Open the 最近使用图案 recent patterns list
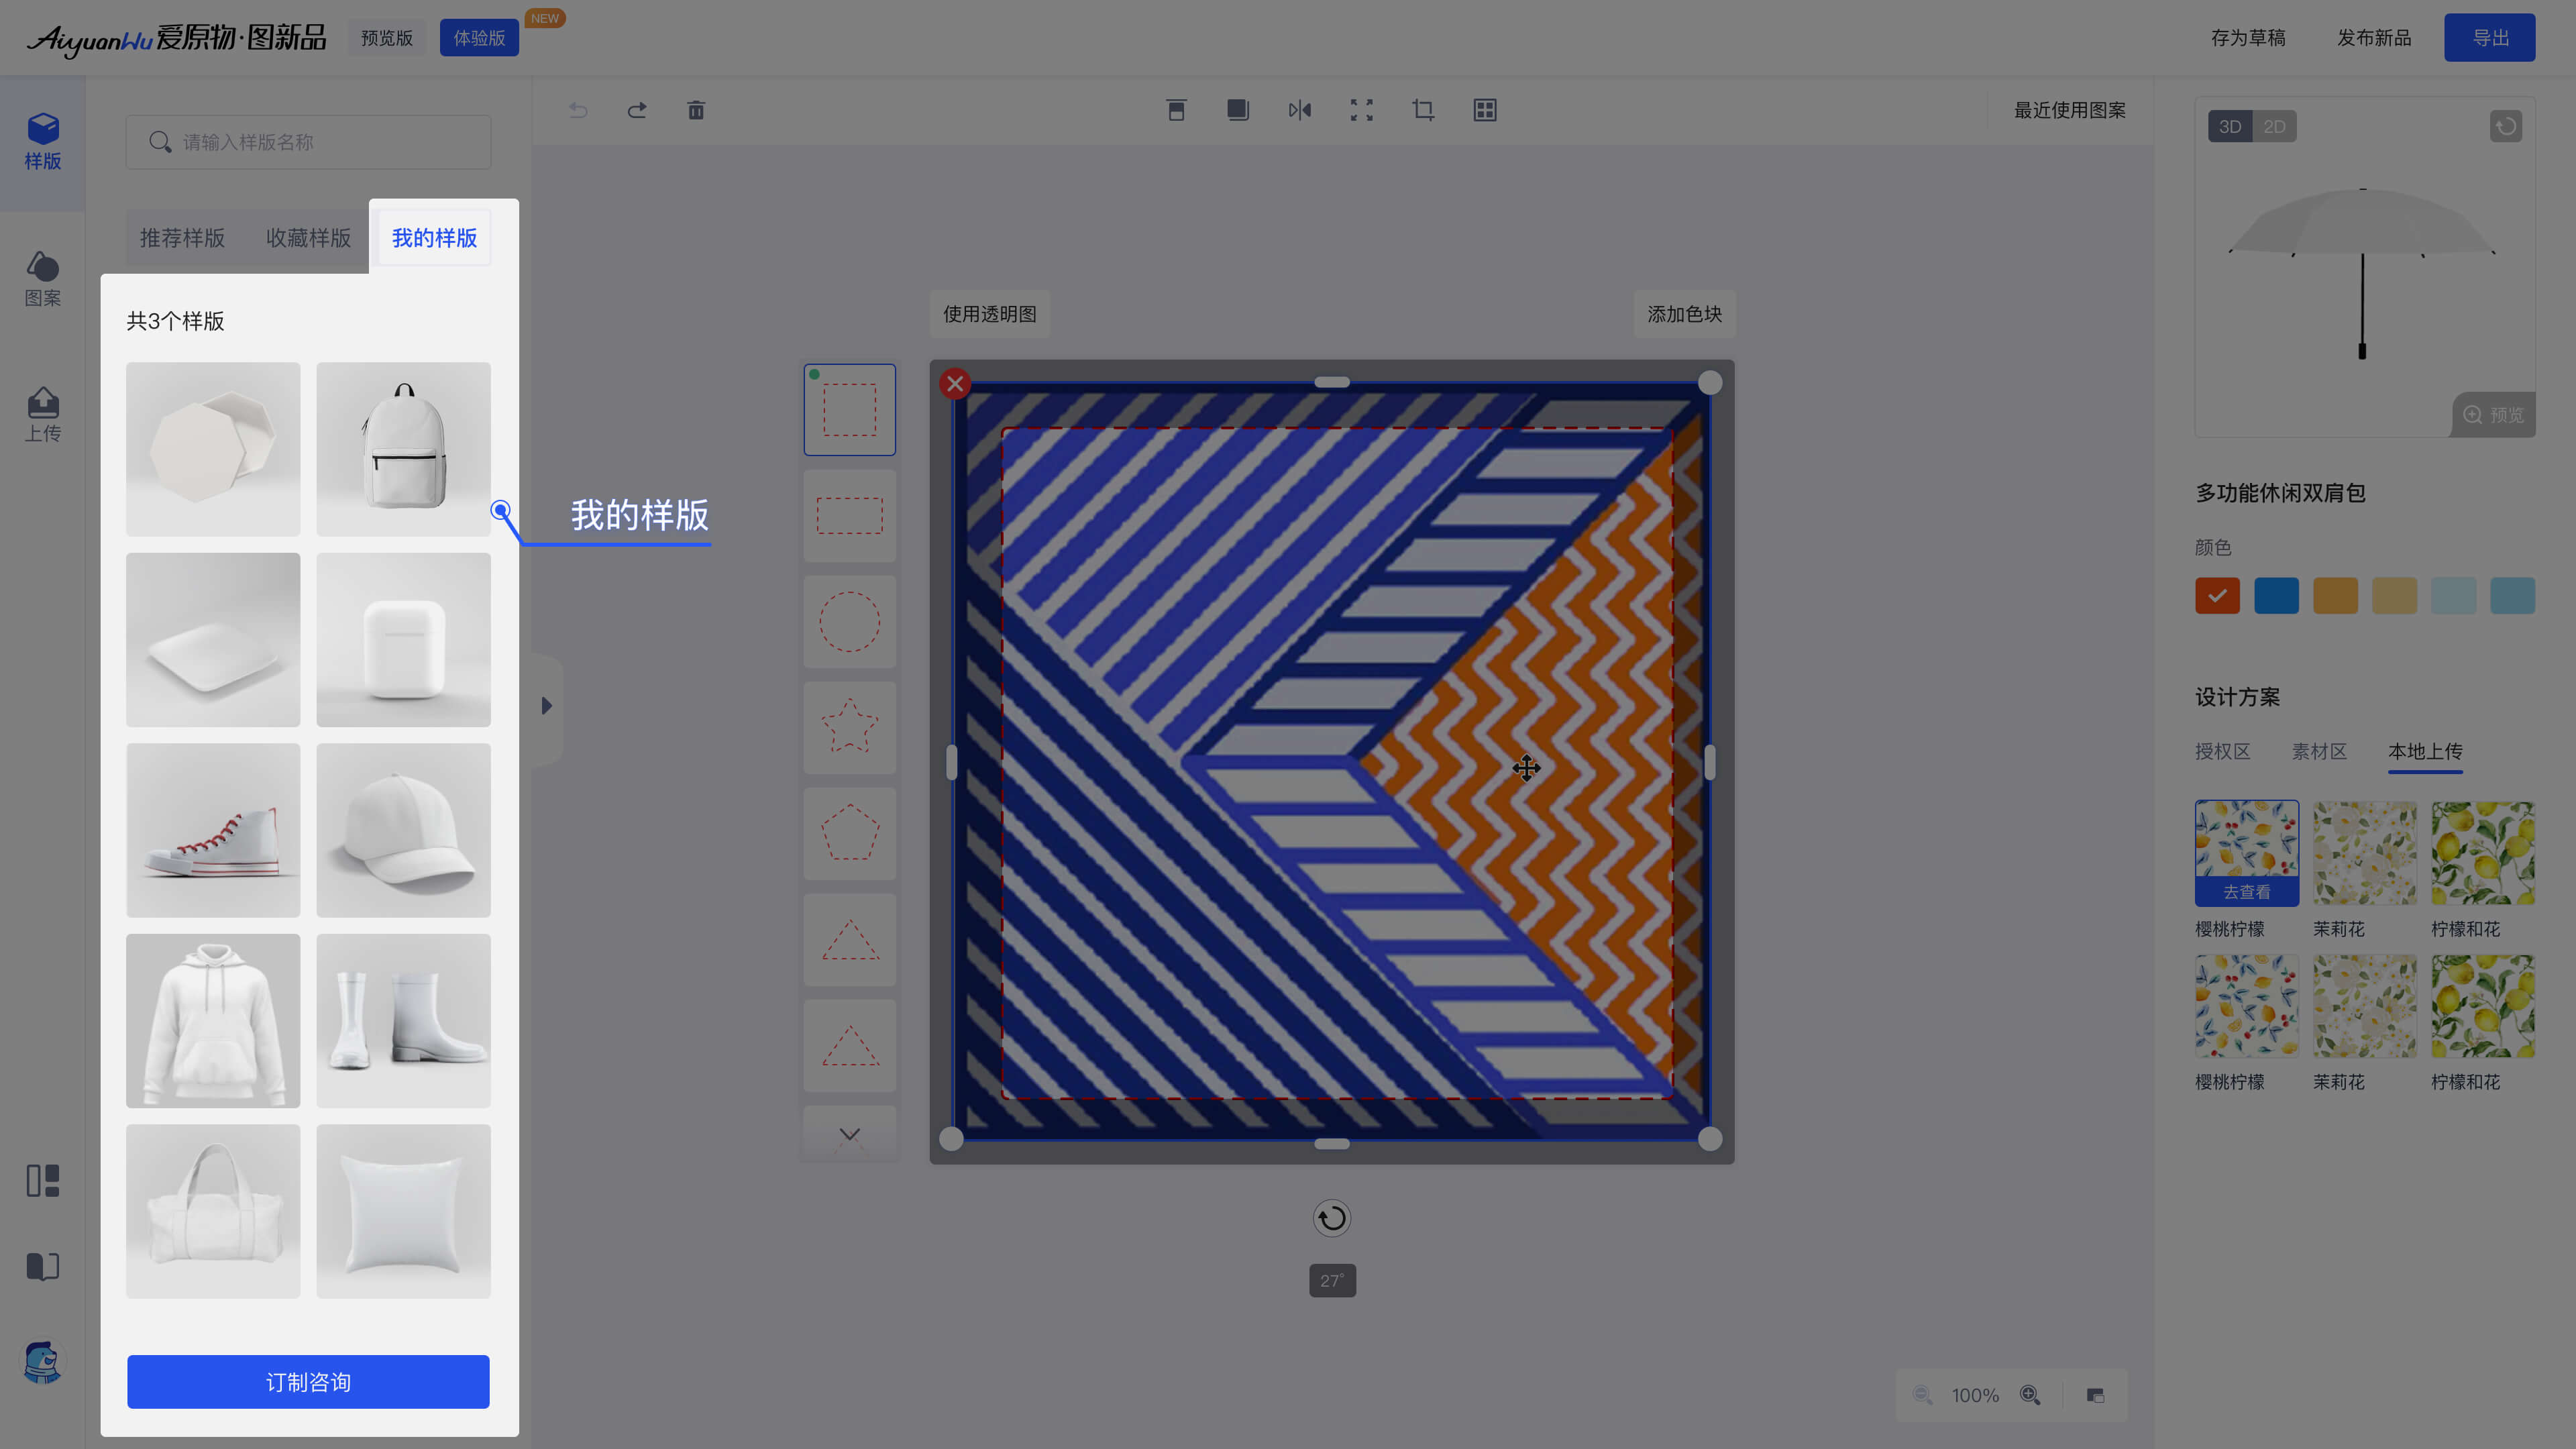Viewport: 2576px width, 1449px height. coord(2069,110)
